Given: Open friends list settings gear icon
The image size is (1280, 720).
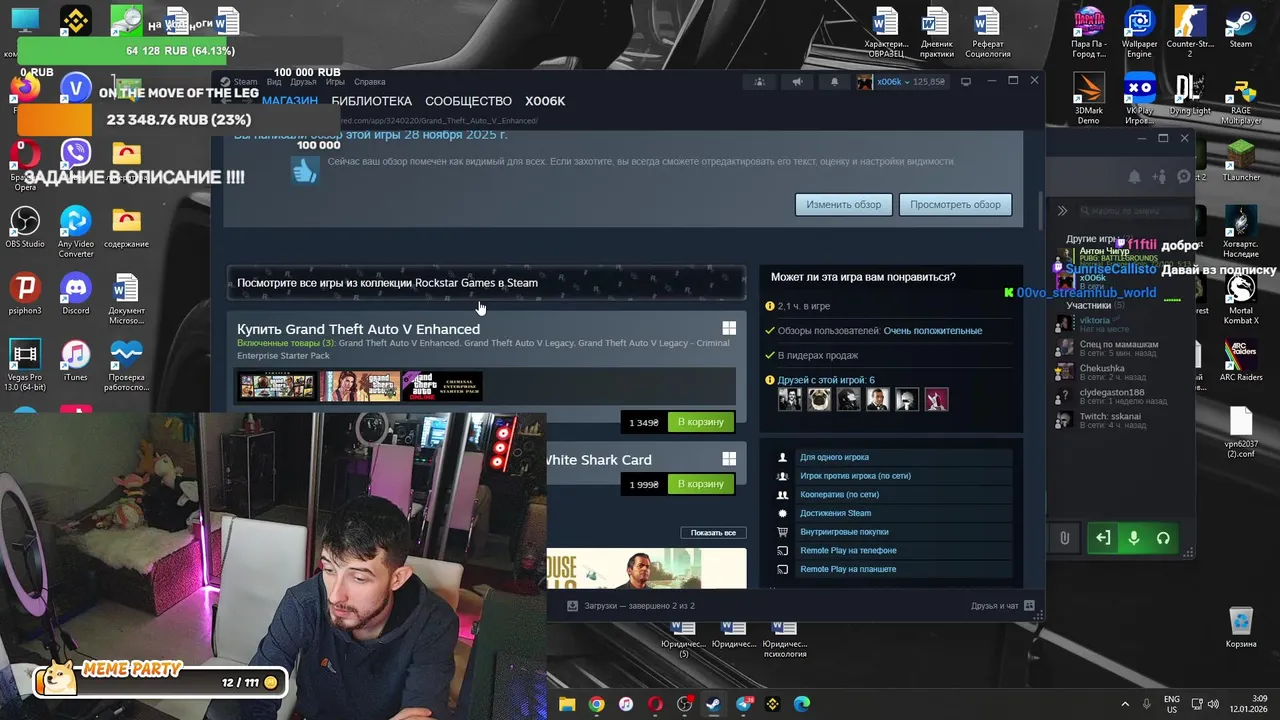Looking at the screenshot, I should point(1184,177).
